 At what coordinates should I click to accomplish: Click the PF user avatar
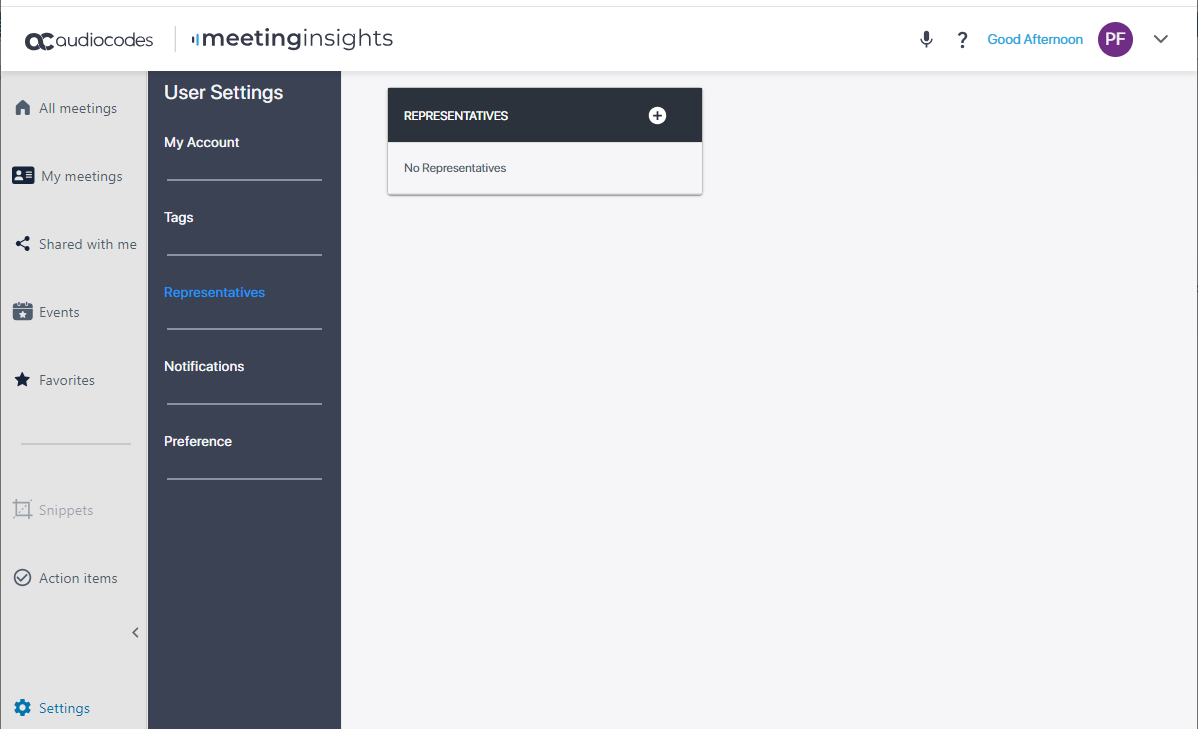1115,40
